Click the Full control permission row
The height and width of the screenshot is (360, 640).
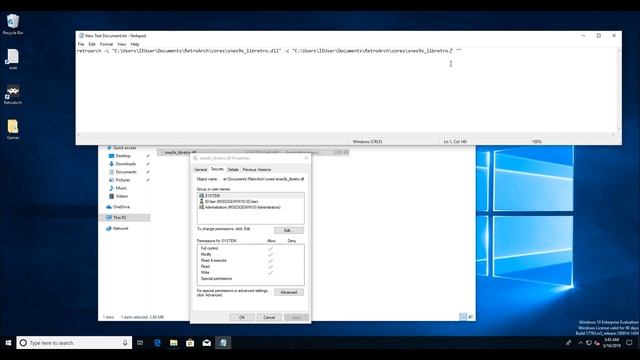coord(251,248)
